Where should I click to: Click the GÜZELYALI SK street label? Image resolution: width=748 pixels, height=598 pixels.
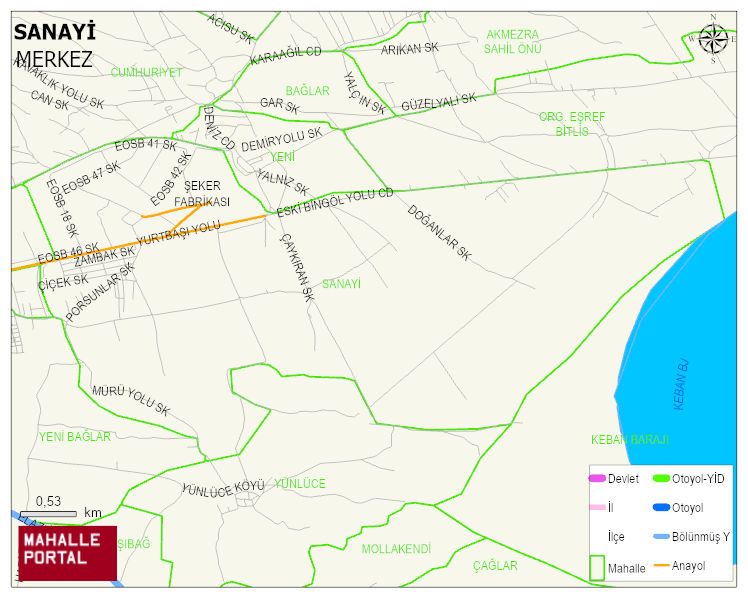tap(439, 102)
